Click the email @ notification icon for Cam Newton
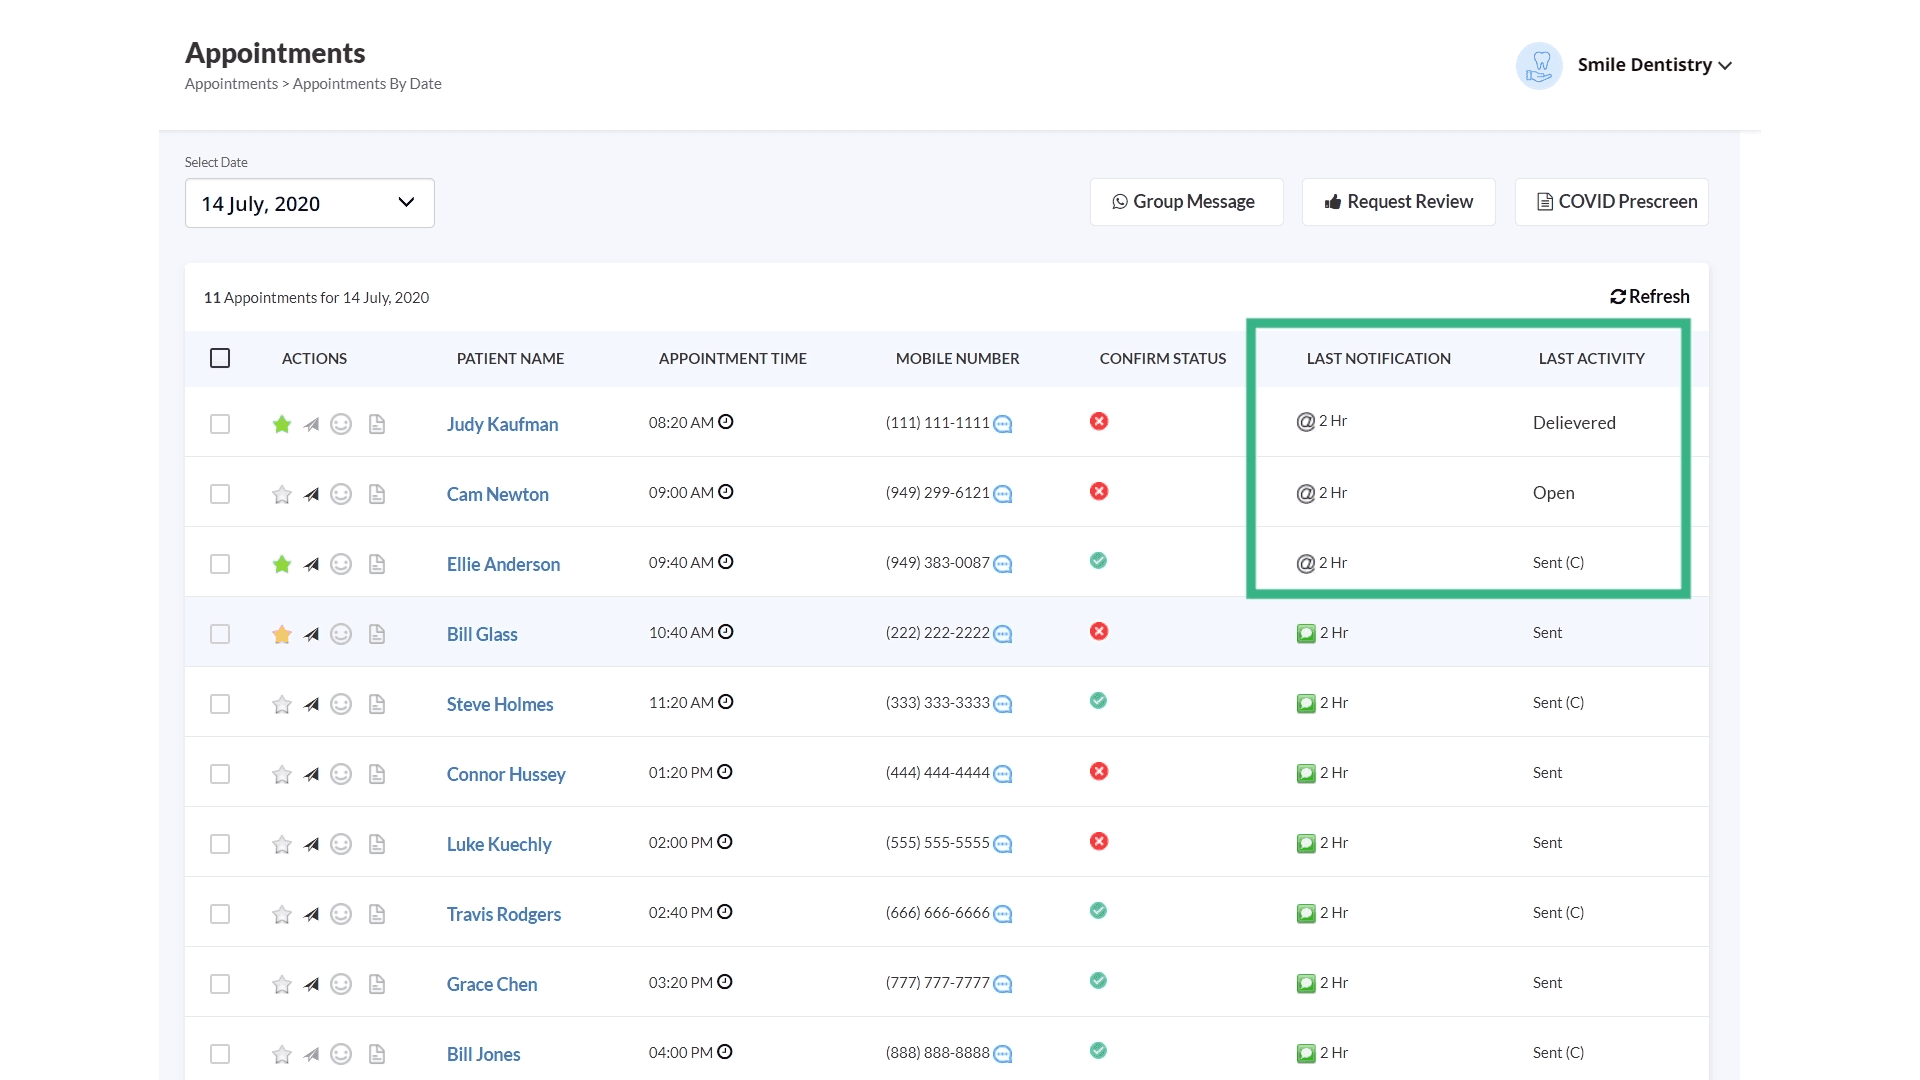 (x=1306, y=493)
